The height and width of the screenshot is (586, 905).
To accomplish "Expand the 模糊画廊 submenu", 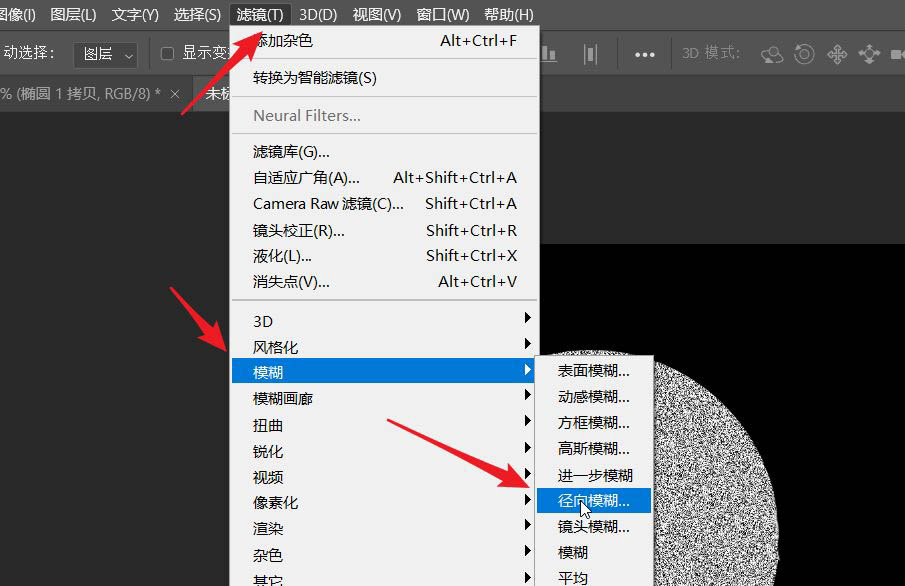I will 384,398.
